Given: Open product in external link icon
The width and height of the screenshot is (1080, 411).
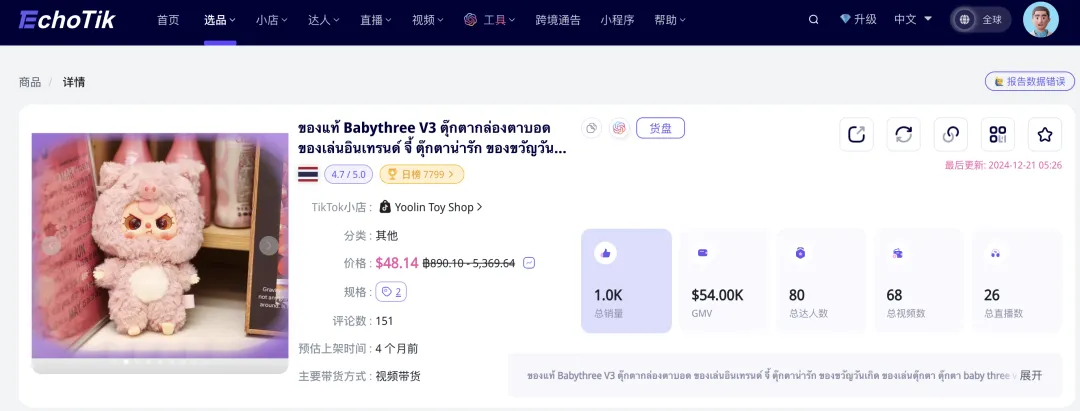Looking at the screenshot, I should click(x=856, y=134).
